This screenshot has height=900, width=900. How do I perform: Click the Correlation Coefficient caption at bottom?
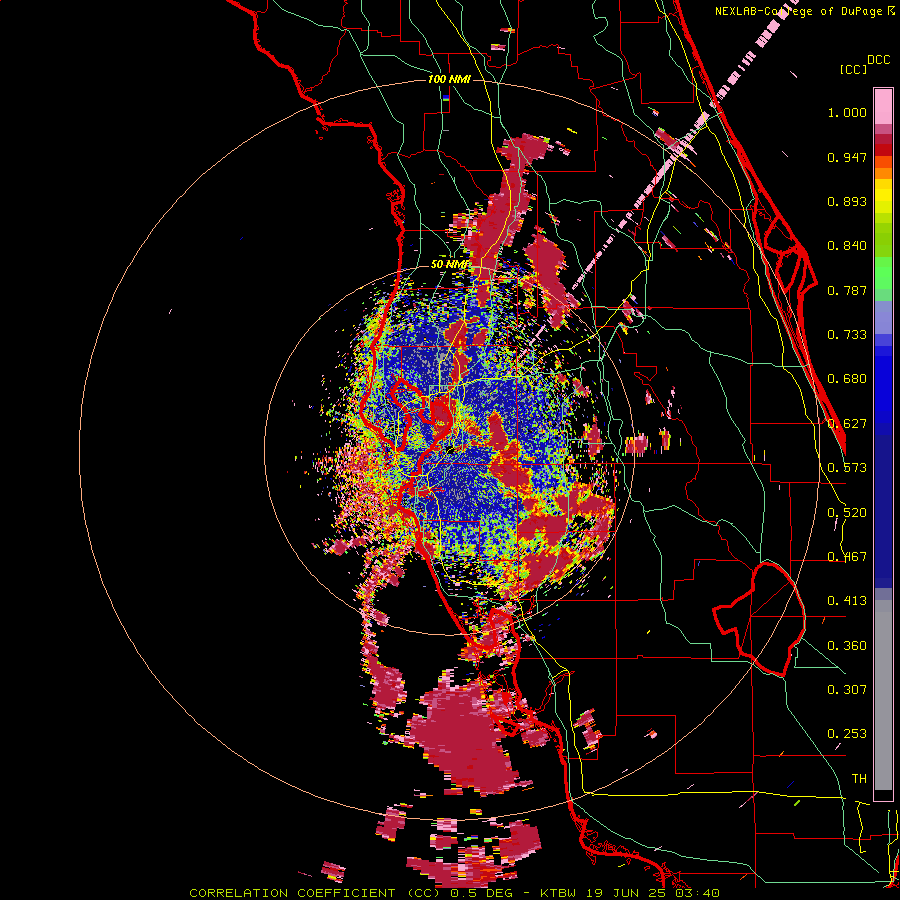pos(455,893)
